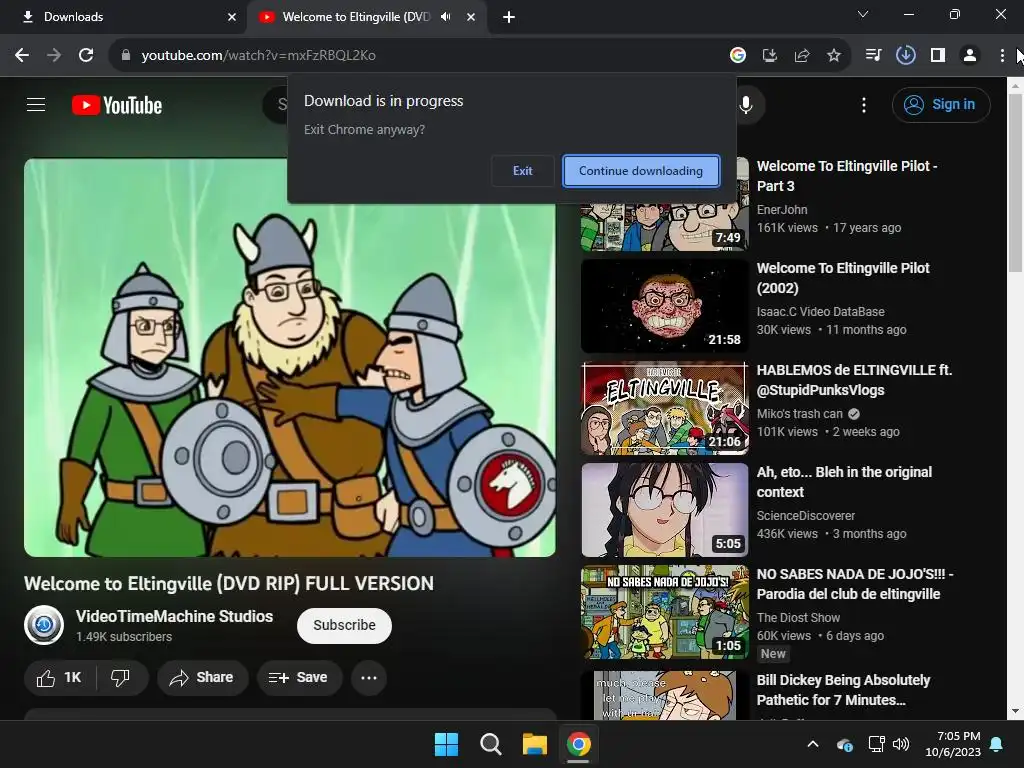
Task: Click Continue downloading button
Action: tap(641, 171)
